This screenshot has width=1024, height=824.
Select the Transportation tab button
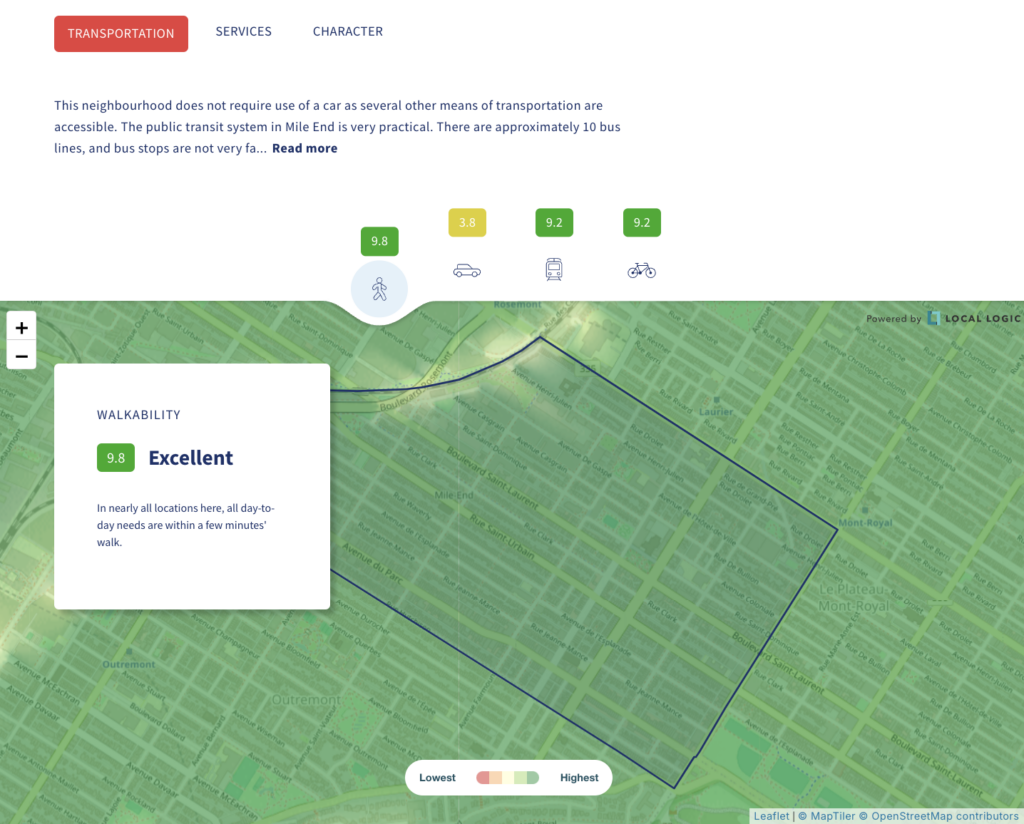point(120,33)
